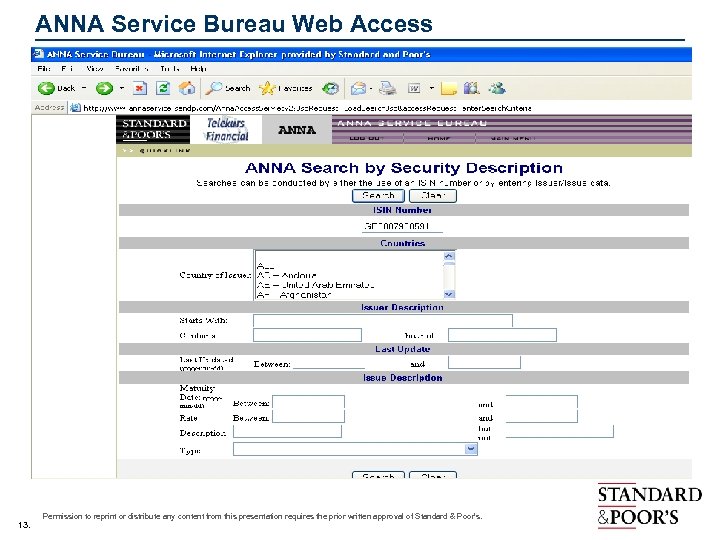Click the Last Update Between date field

click(x=329, y=363)
